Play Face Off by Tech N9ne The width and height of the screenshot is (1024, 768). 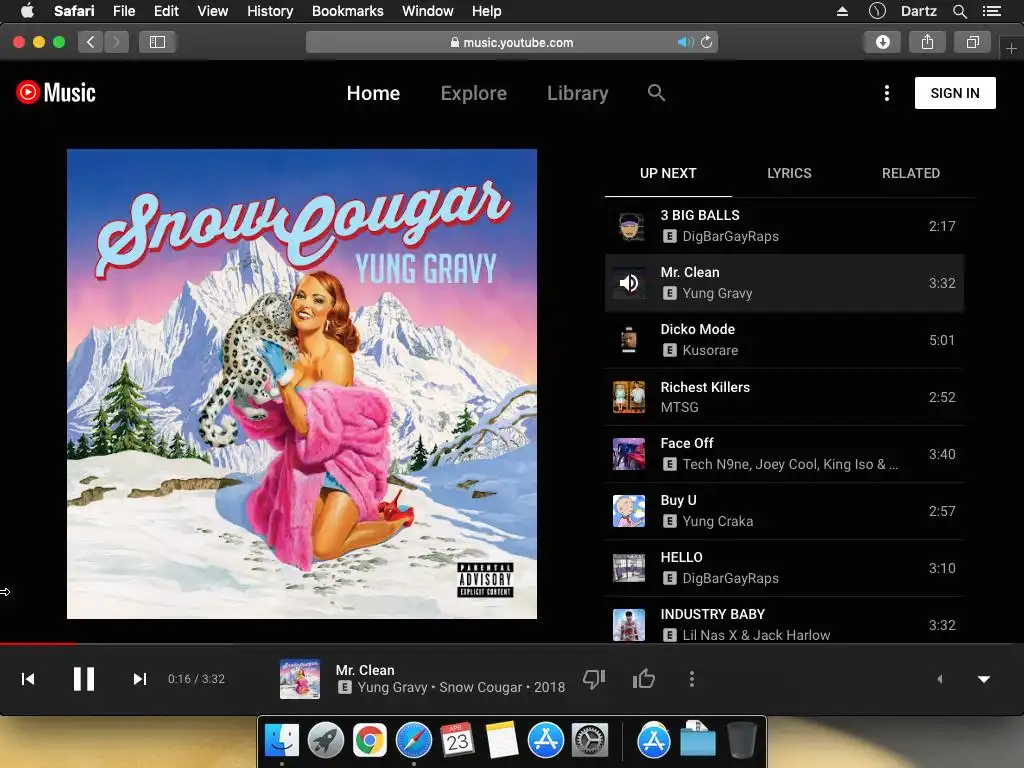click(784, 454)
